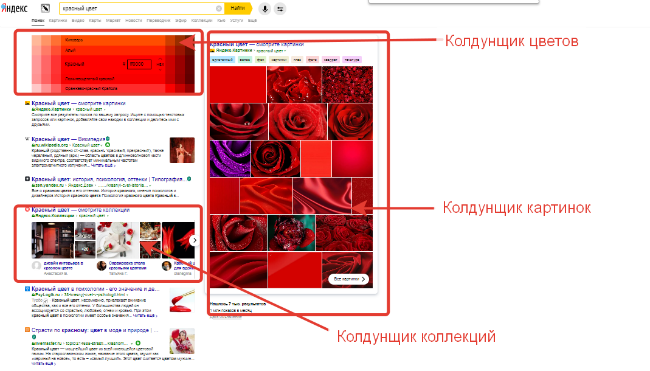
Task: Open the Коллекции tab
Action: pyautogui.click(x=201, y=20)
